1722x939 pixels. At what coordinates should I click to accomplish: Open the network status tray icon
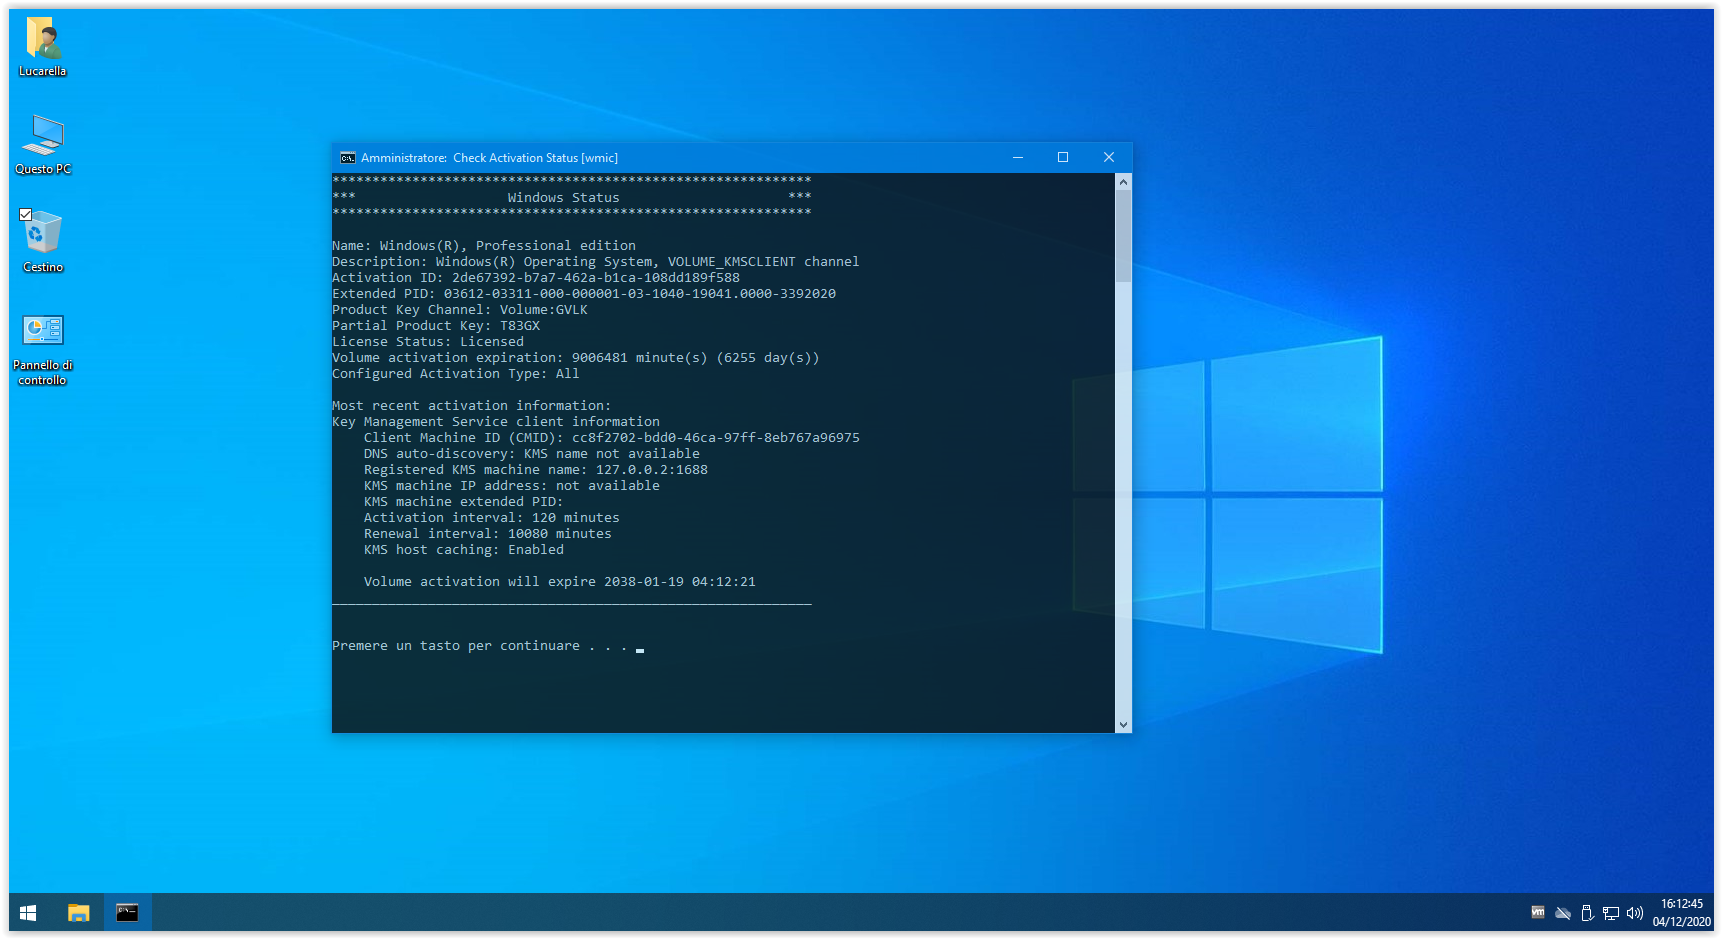click(1611, 913)
